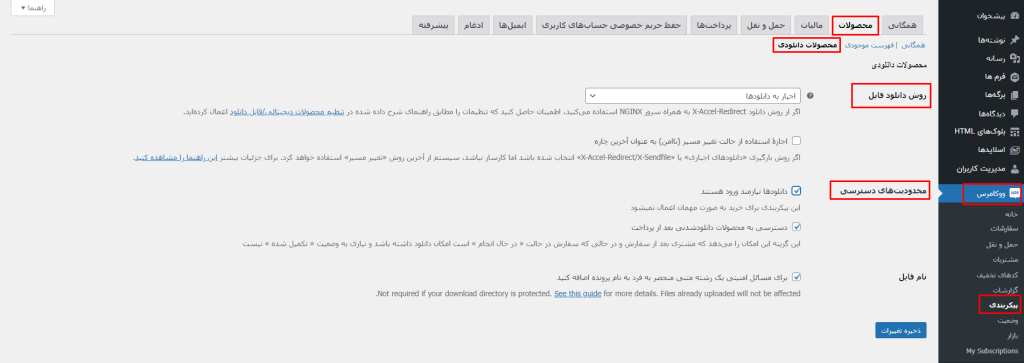Image resolution: width=1024 pixels, height=363 pixels.
Task: Click the اسلایدها slides icon
Action: 1014,150
